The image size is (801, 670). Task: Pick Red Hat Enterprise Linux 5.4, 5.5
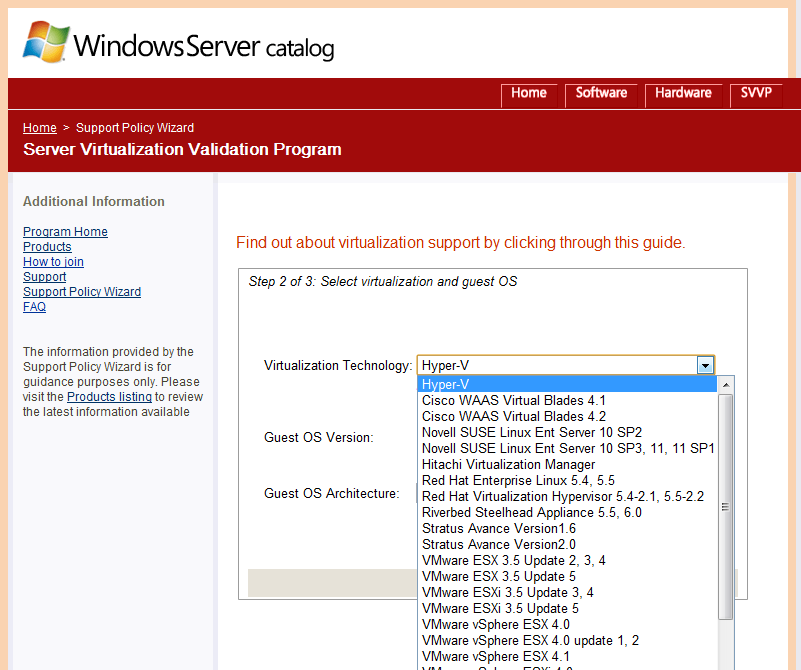point(518,481)
